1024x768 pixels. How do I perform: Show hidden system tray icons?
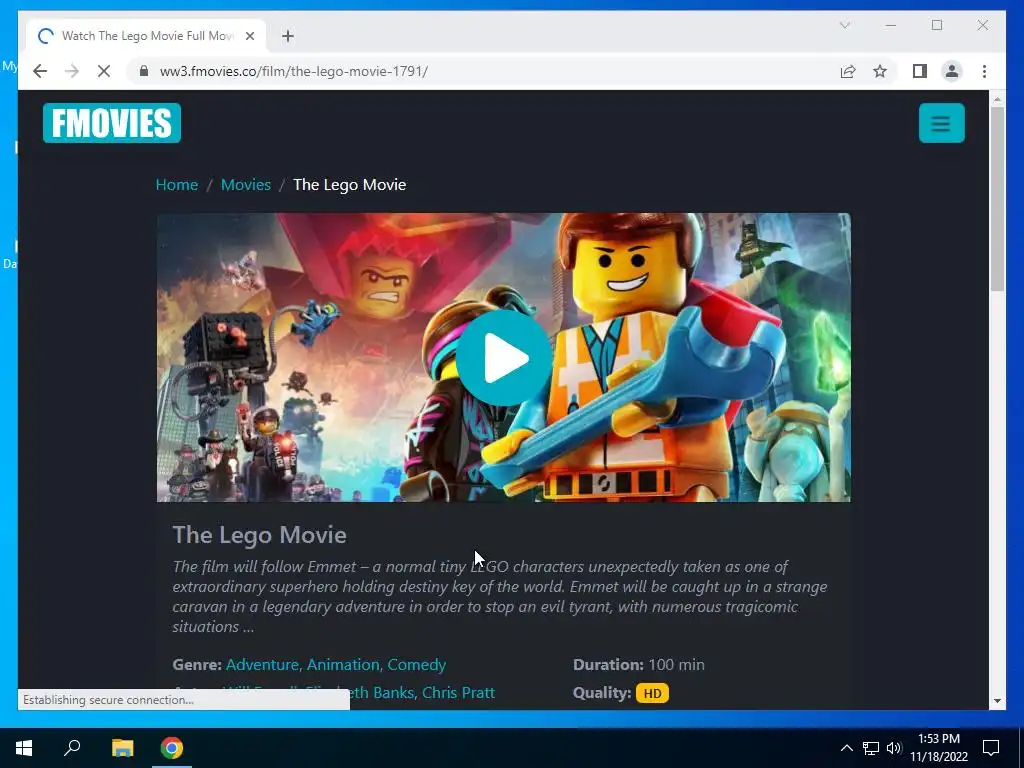point(846,748)
